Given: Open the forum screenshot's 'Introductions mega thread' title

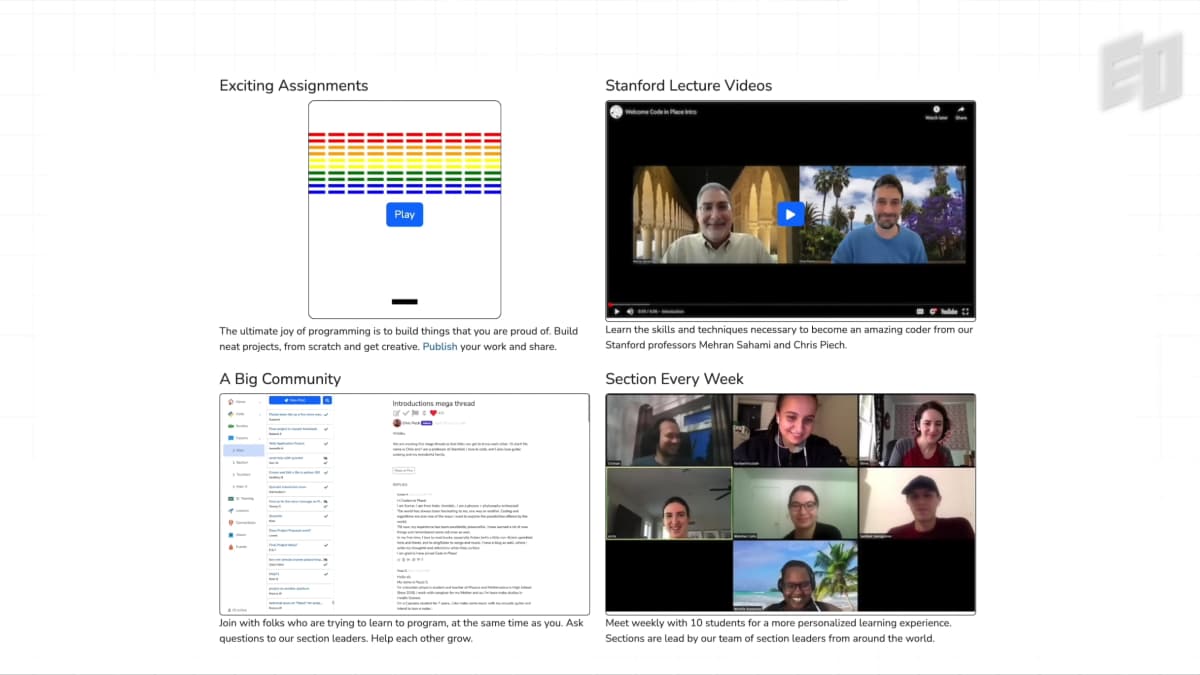Looking at the screenshot, I should (433, 404).
